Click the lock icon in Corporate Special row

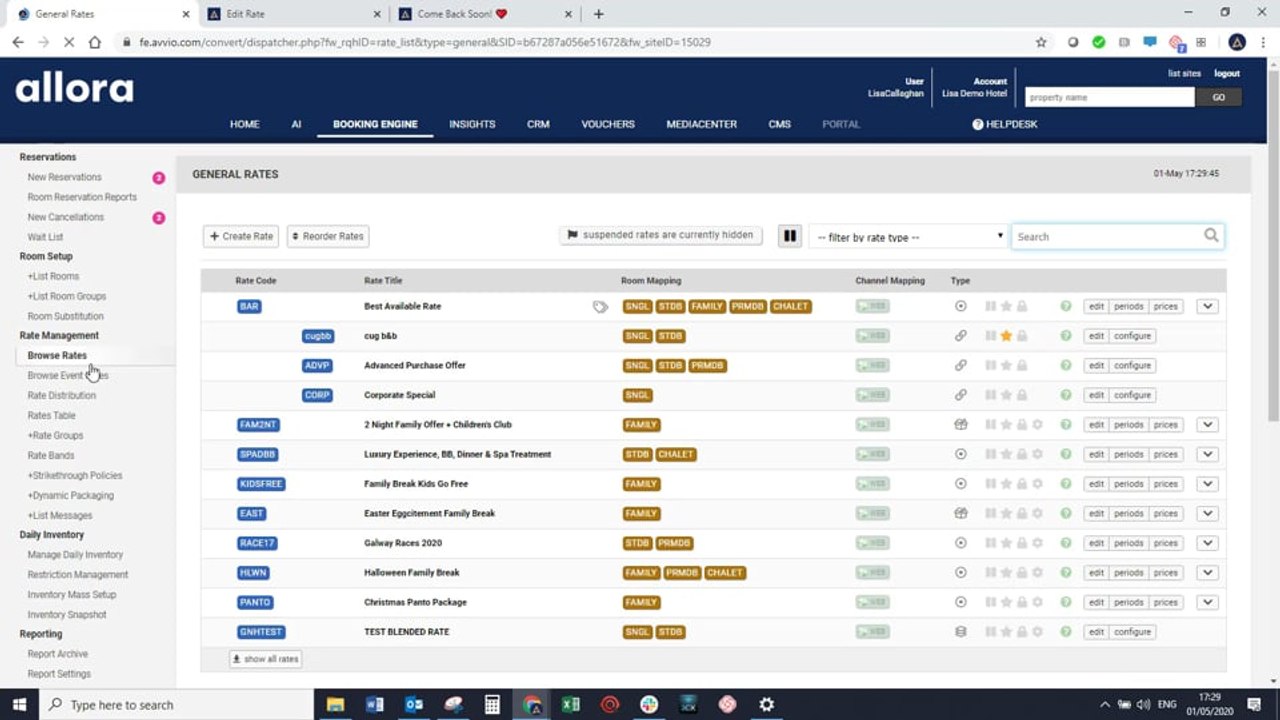coord(1022,395)
